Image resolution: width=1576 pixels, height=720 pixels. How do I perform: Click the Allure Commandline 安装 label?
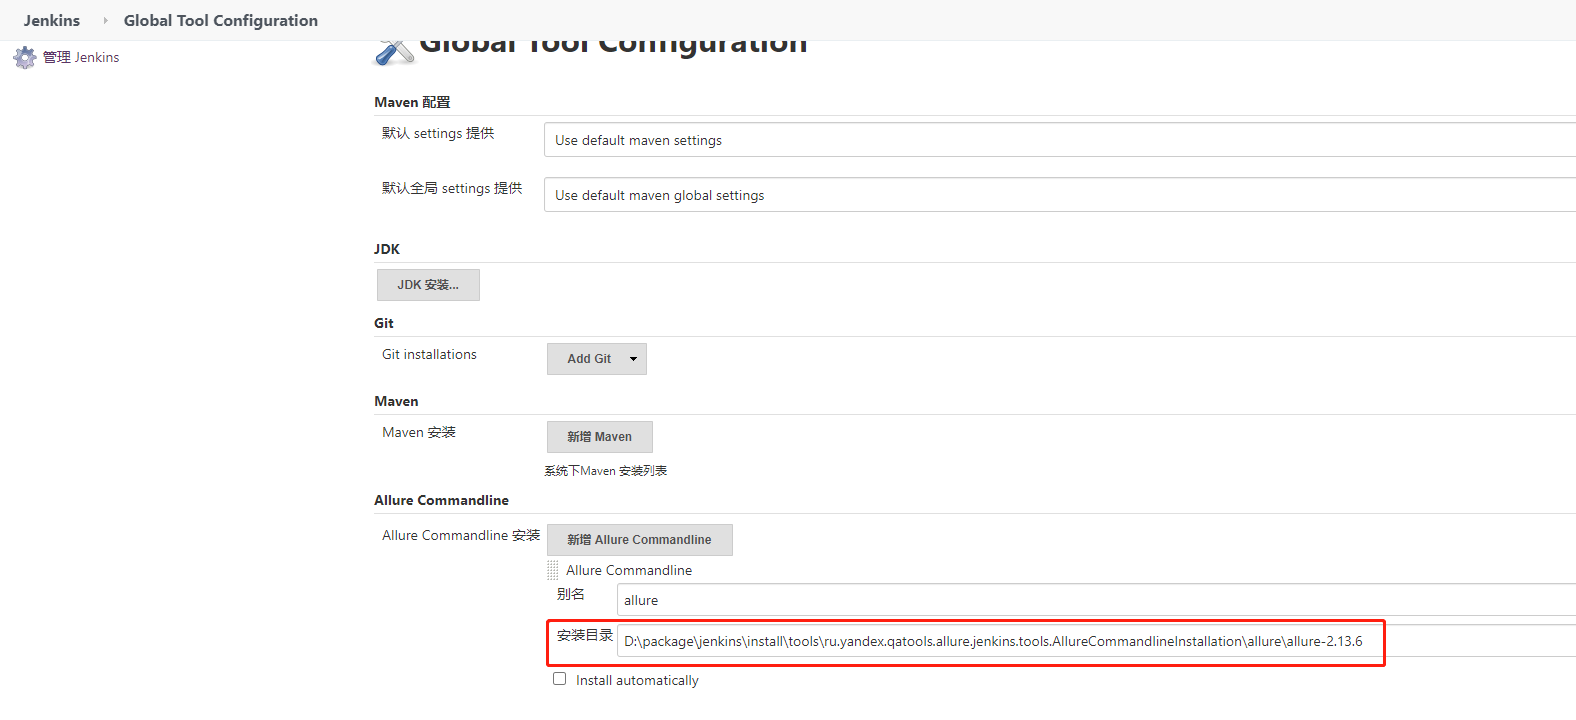461,535
